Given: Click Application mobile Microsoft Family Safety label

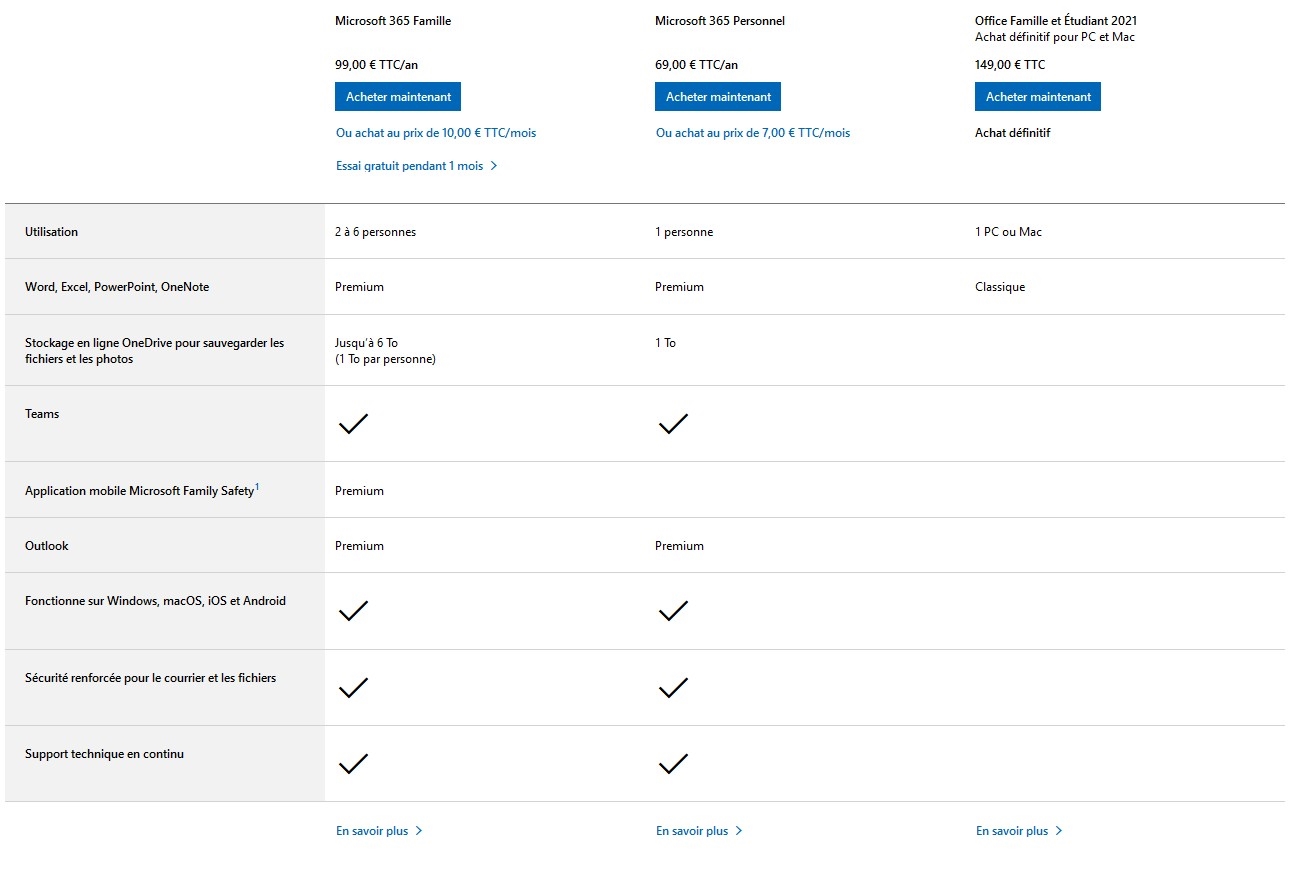Looking at the screenshot, I should pos(139,491).
